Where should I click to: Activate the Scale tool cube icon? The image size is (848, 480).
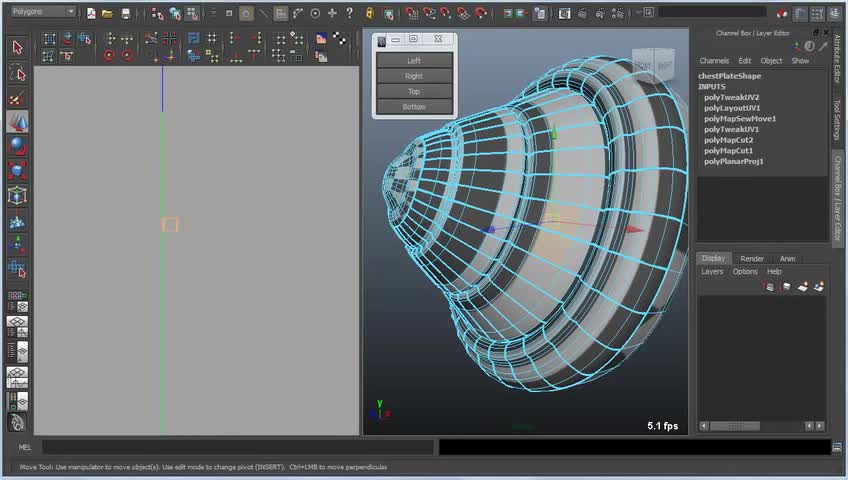click(x=17, y=171)
